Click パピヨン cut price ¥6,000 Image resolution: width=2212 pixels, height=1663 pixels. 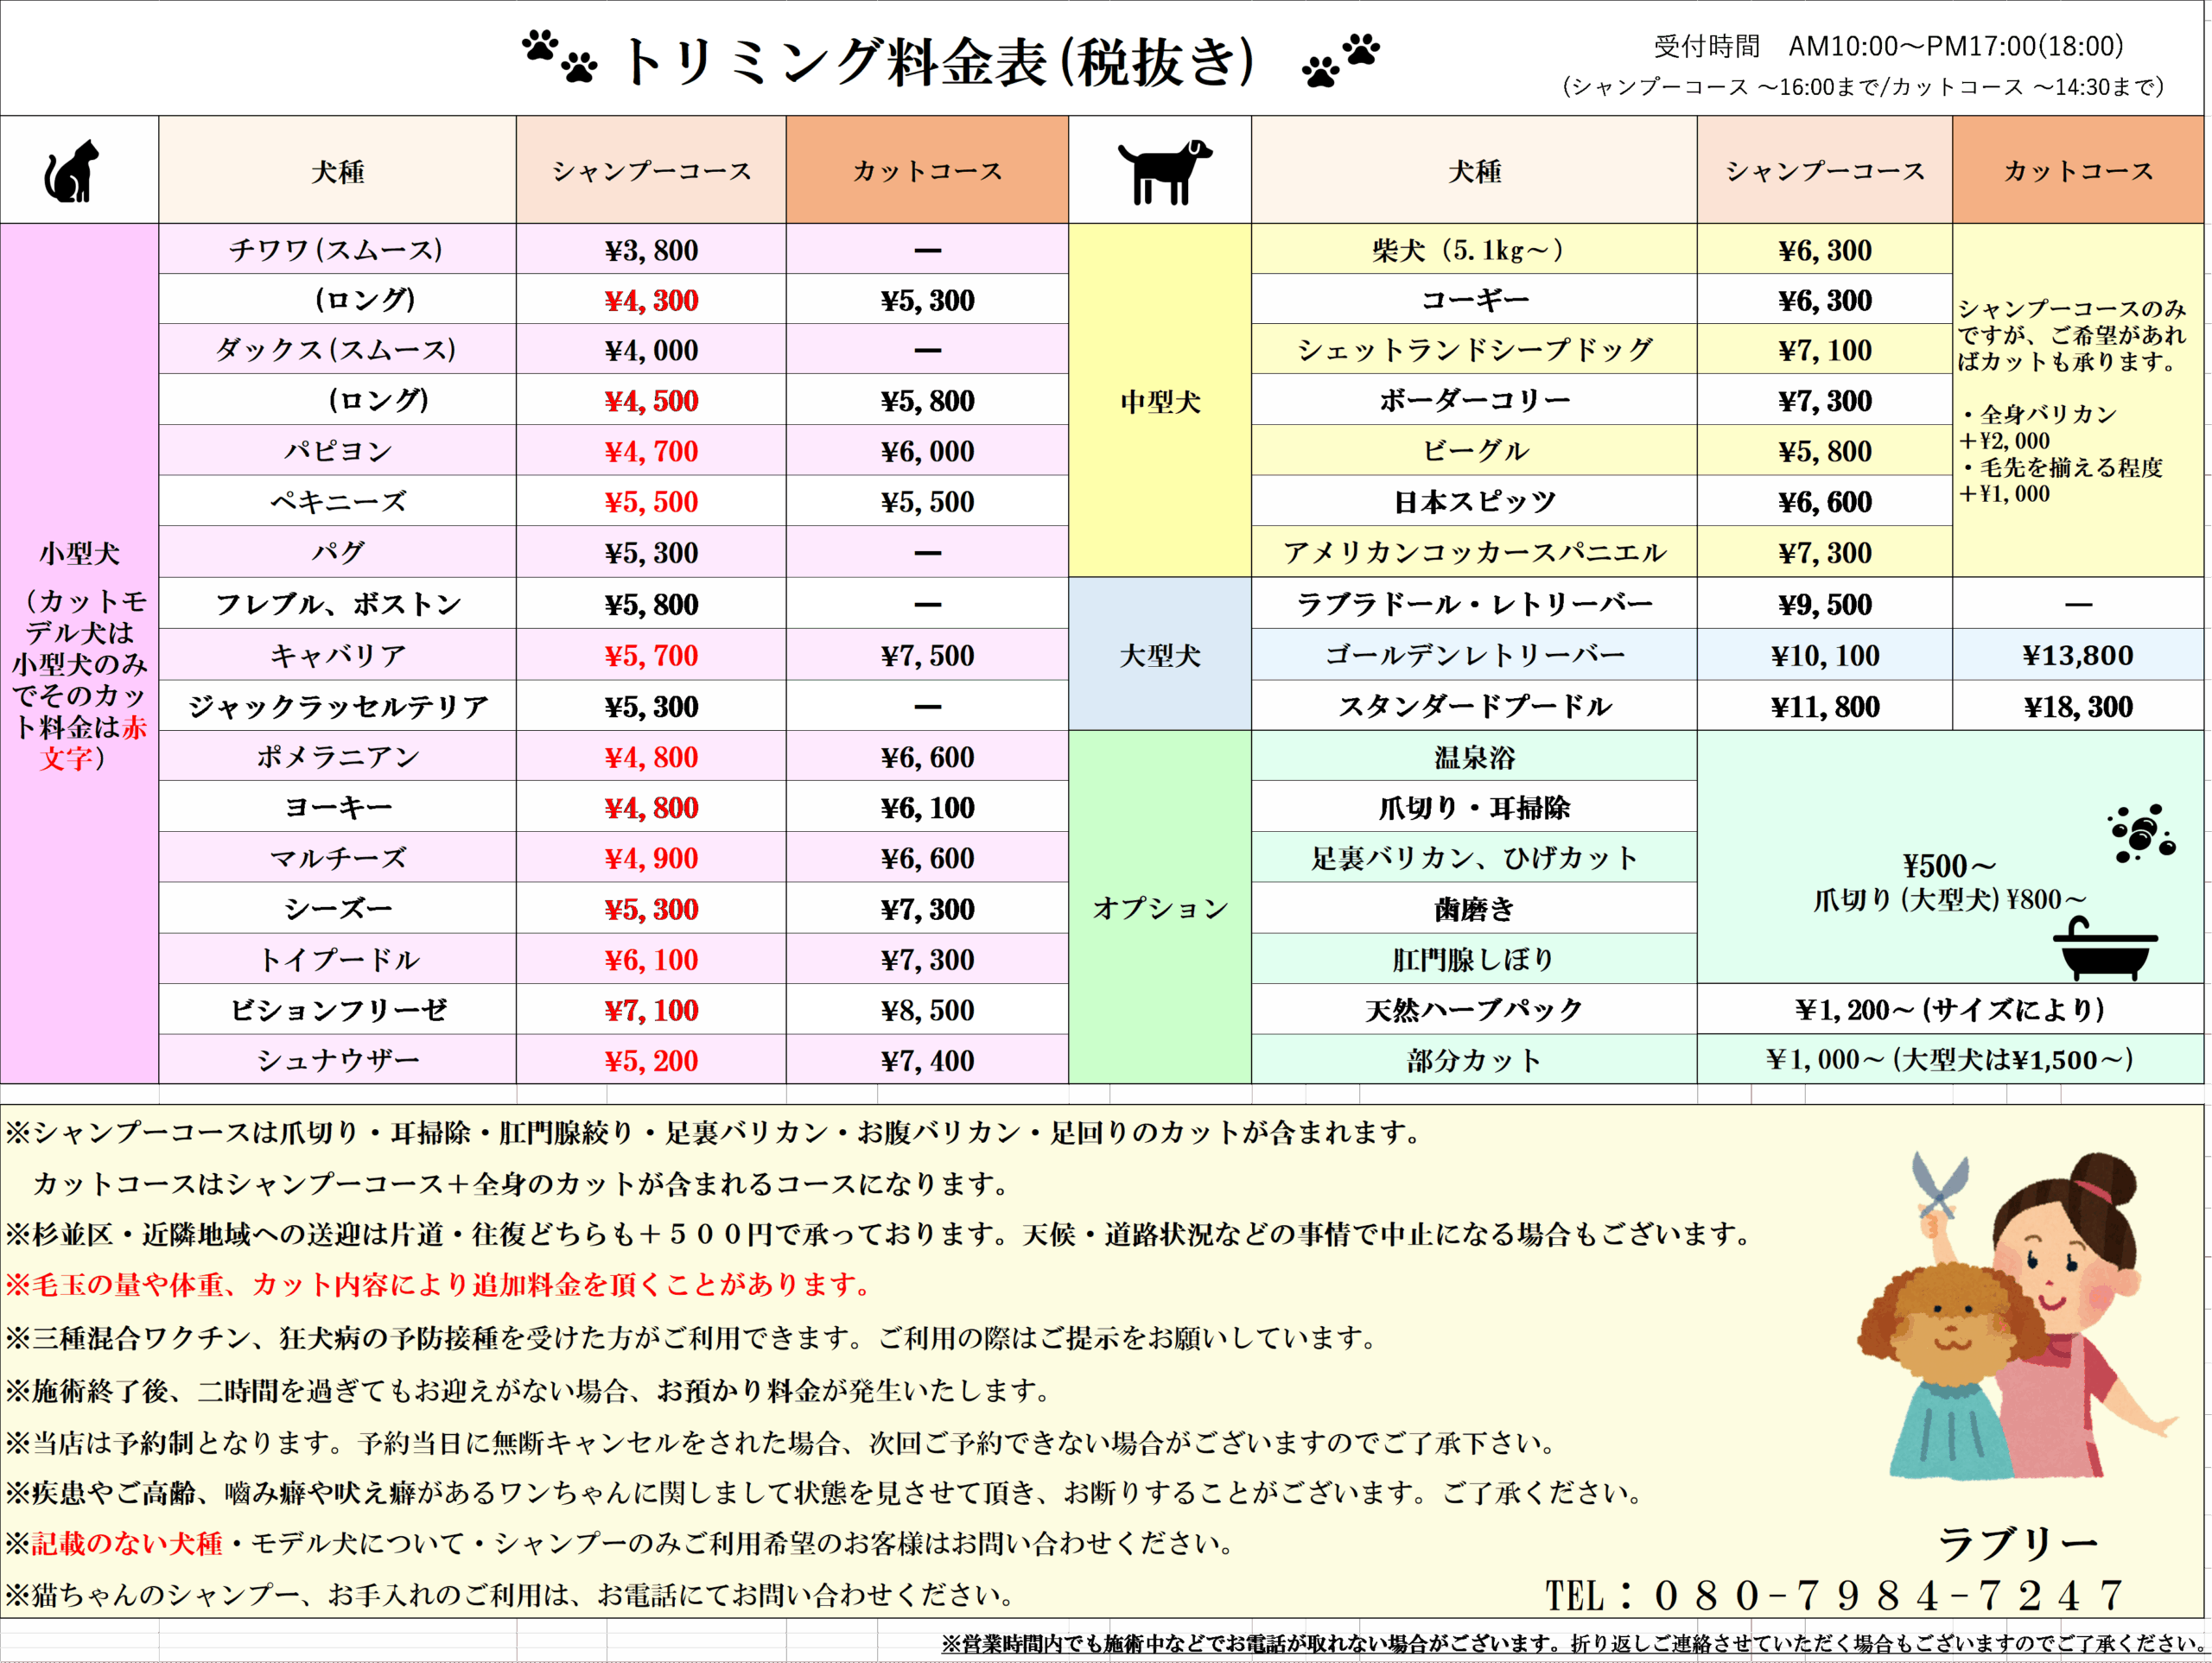927,451
